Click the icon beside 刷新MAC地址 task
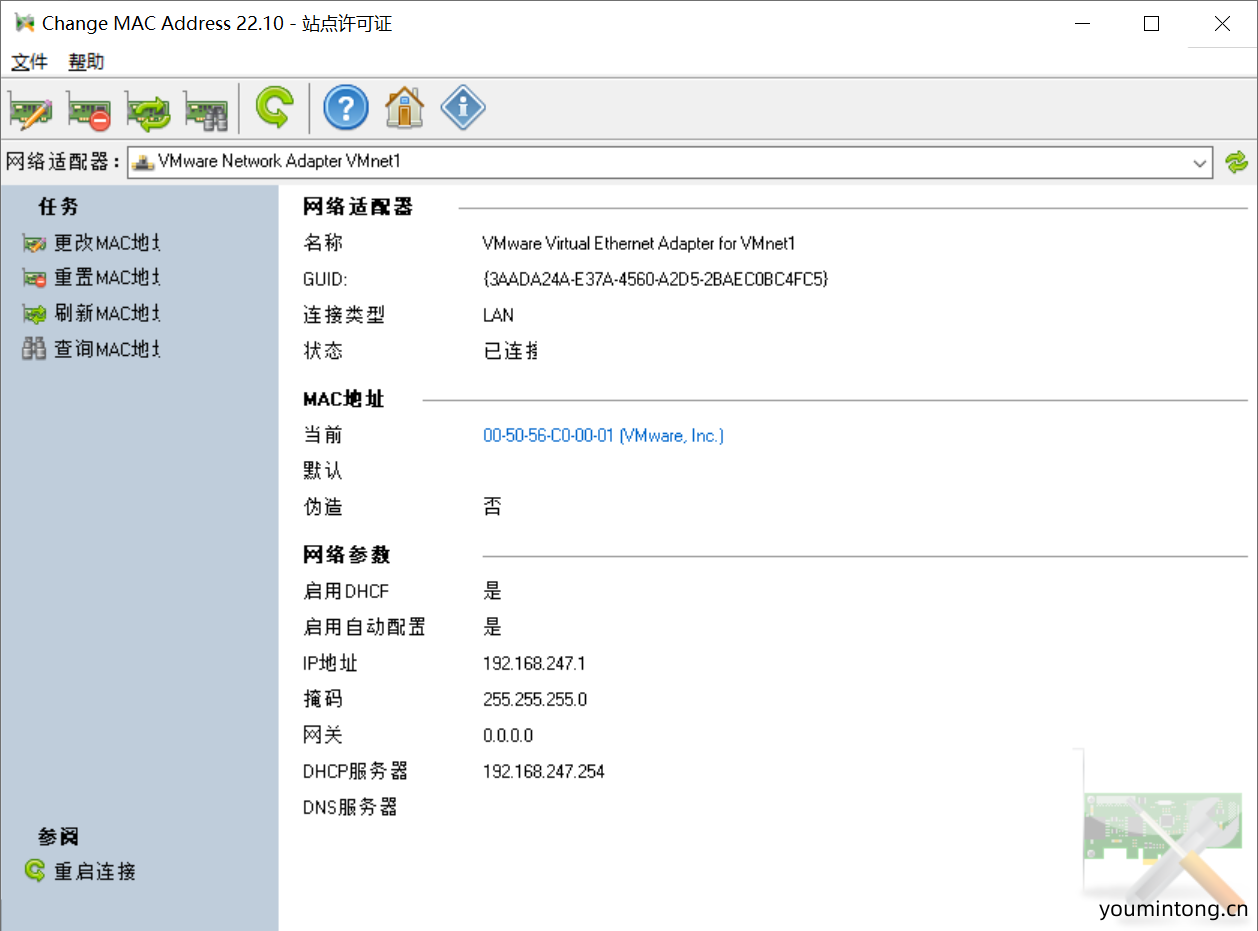 (34, 314)
